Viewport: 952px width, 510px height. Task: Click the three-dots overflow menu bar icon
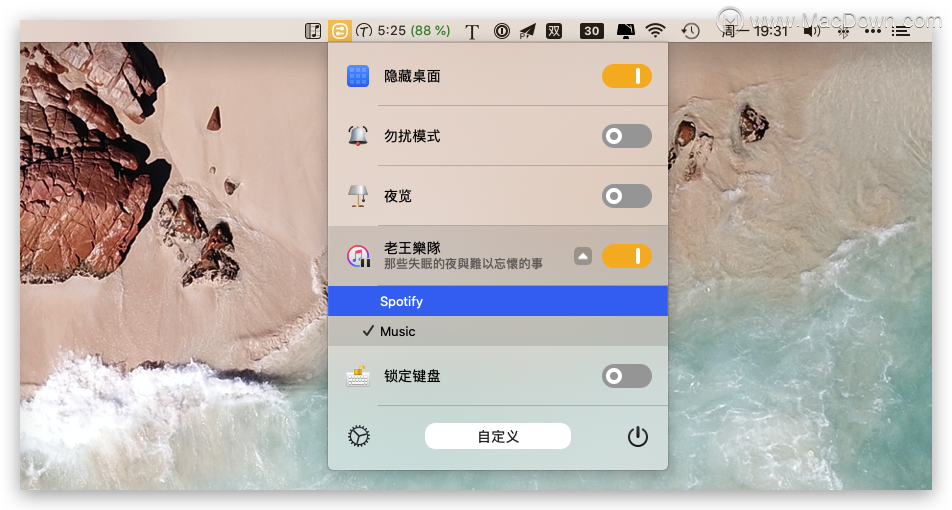click(x=872, y=31)
